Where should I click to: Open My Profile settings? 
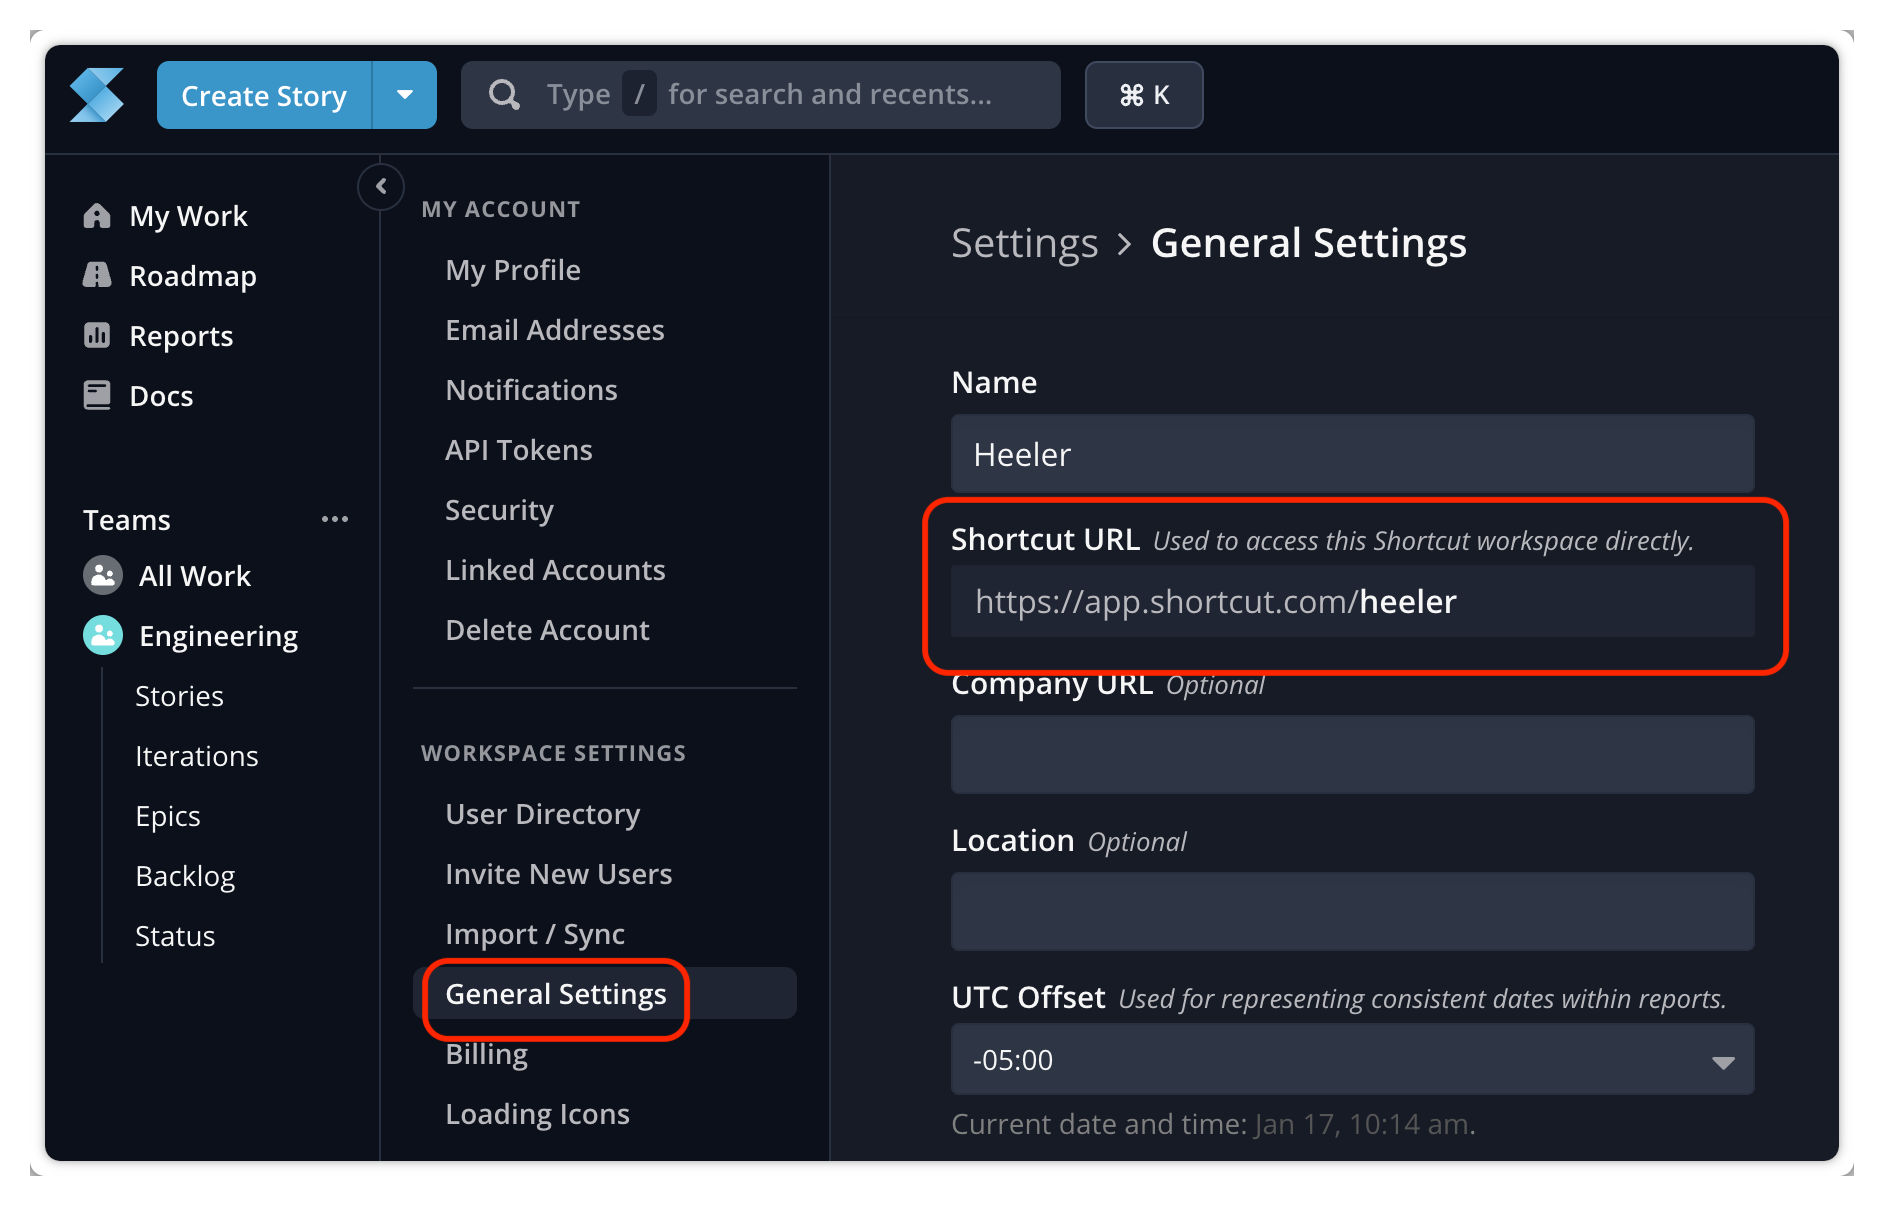tap(513, 270)
